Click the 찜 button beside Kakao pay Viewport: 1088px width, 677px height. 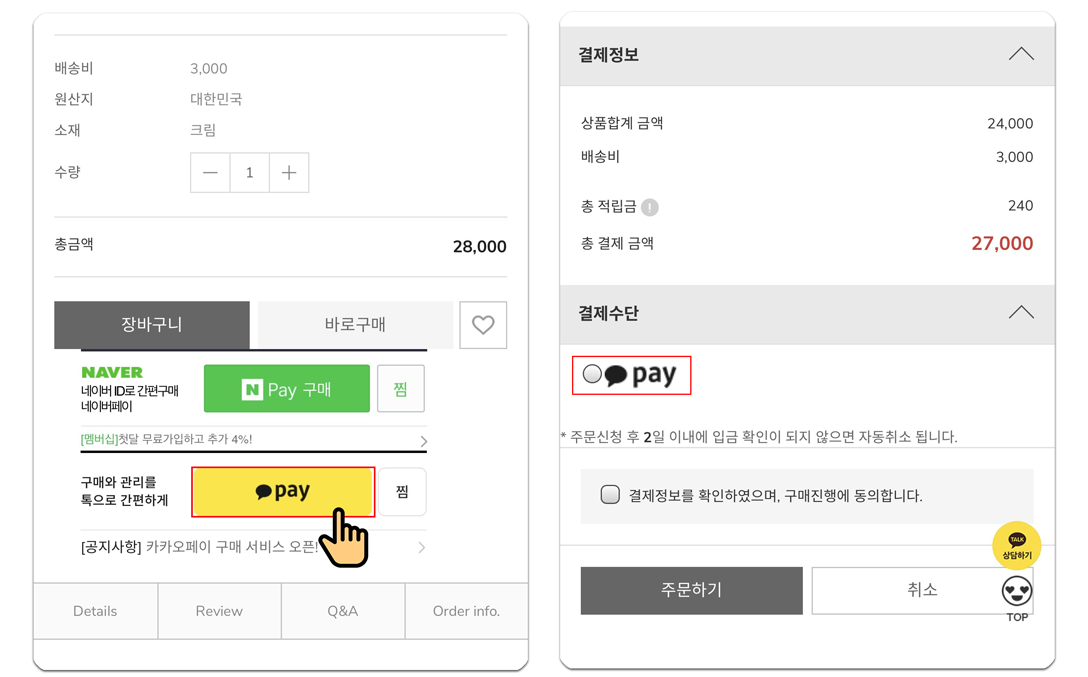pyautogui.click(x=402, y=492)
